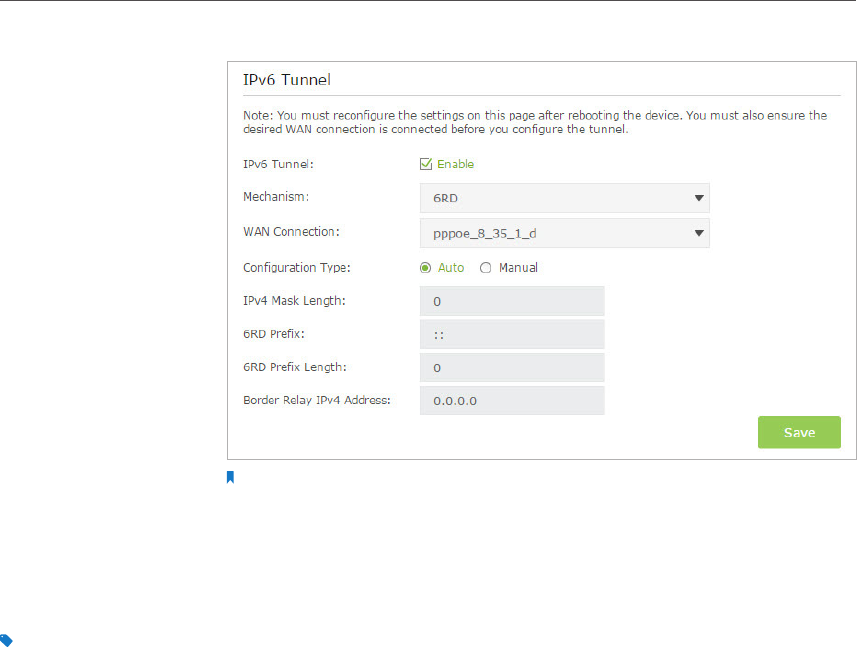Toggle the IPv6 Tunnel Enable checkbox
857x647 pixels.
click(426, 164)
